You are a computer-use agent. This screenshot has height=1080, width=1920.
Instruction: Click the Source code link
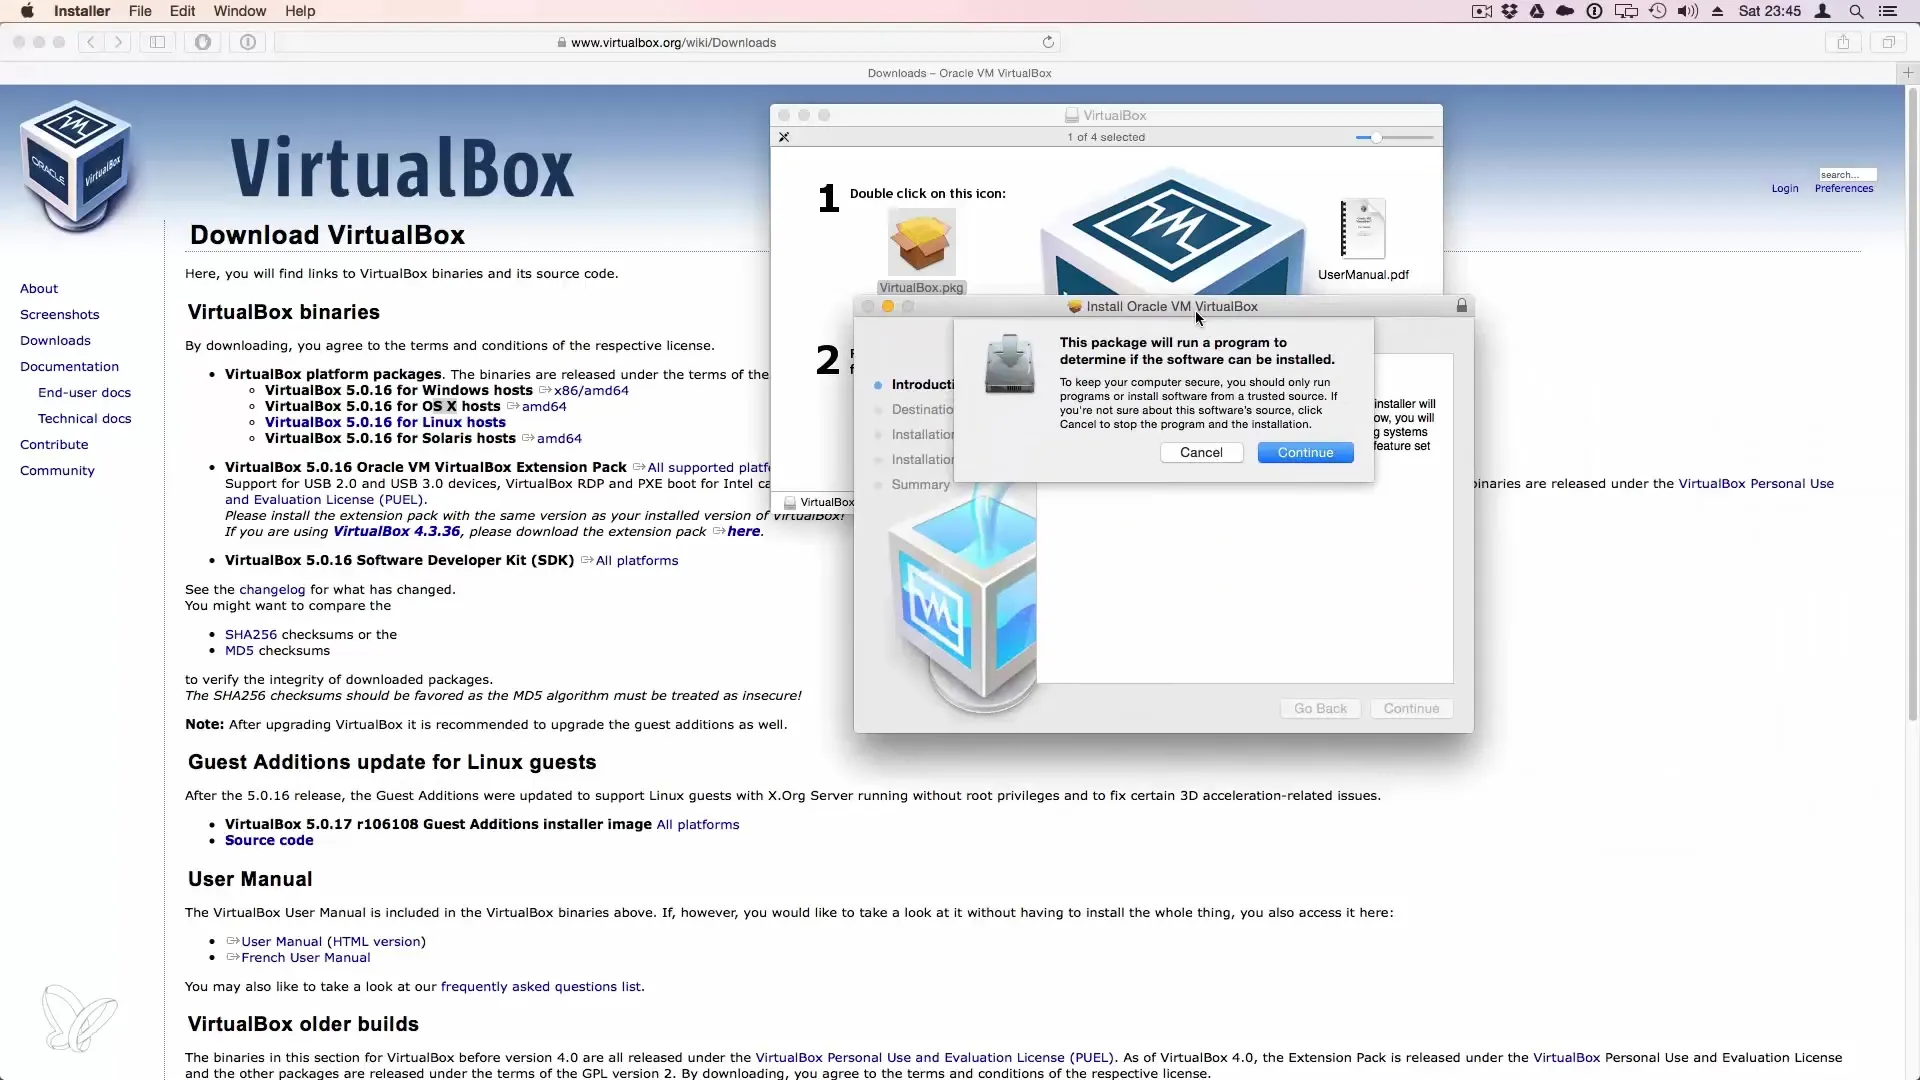269,840
